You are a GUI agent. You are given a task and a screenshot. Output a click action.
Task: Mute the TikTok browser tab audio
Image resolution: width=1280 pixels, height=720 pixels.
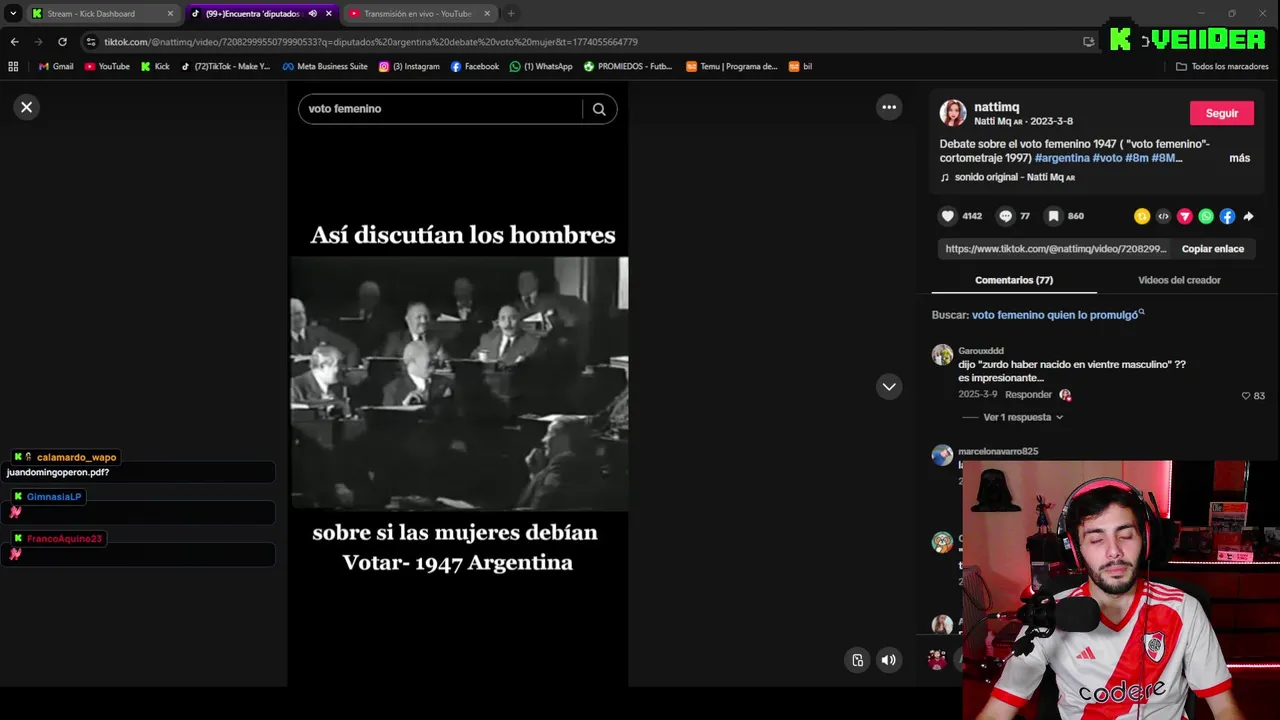312,14
